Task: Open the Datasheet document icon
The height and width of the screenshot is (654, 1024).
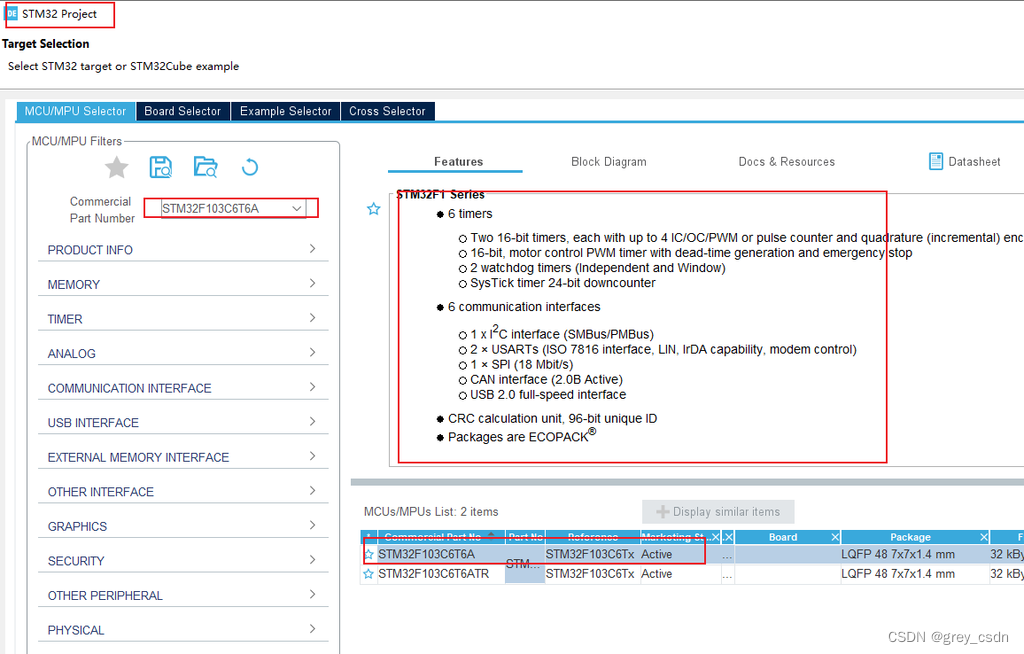Action: [x=936, y=161]
